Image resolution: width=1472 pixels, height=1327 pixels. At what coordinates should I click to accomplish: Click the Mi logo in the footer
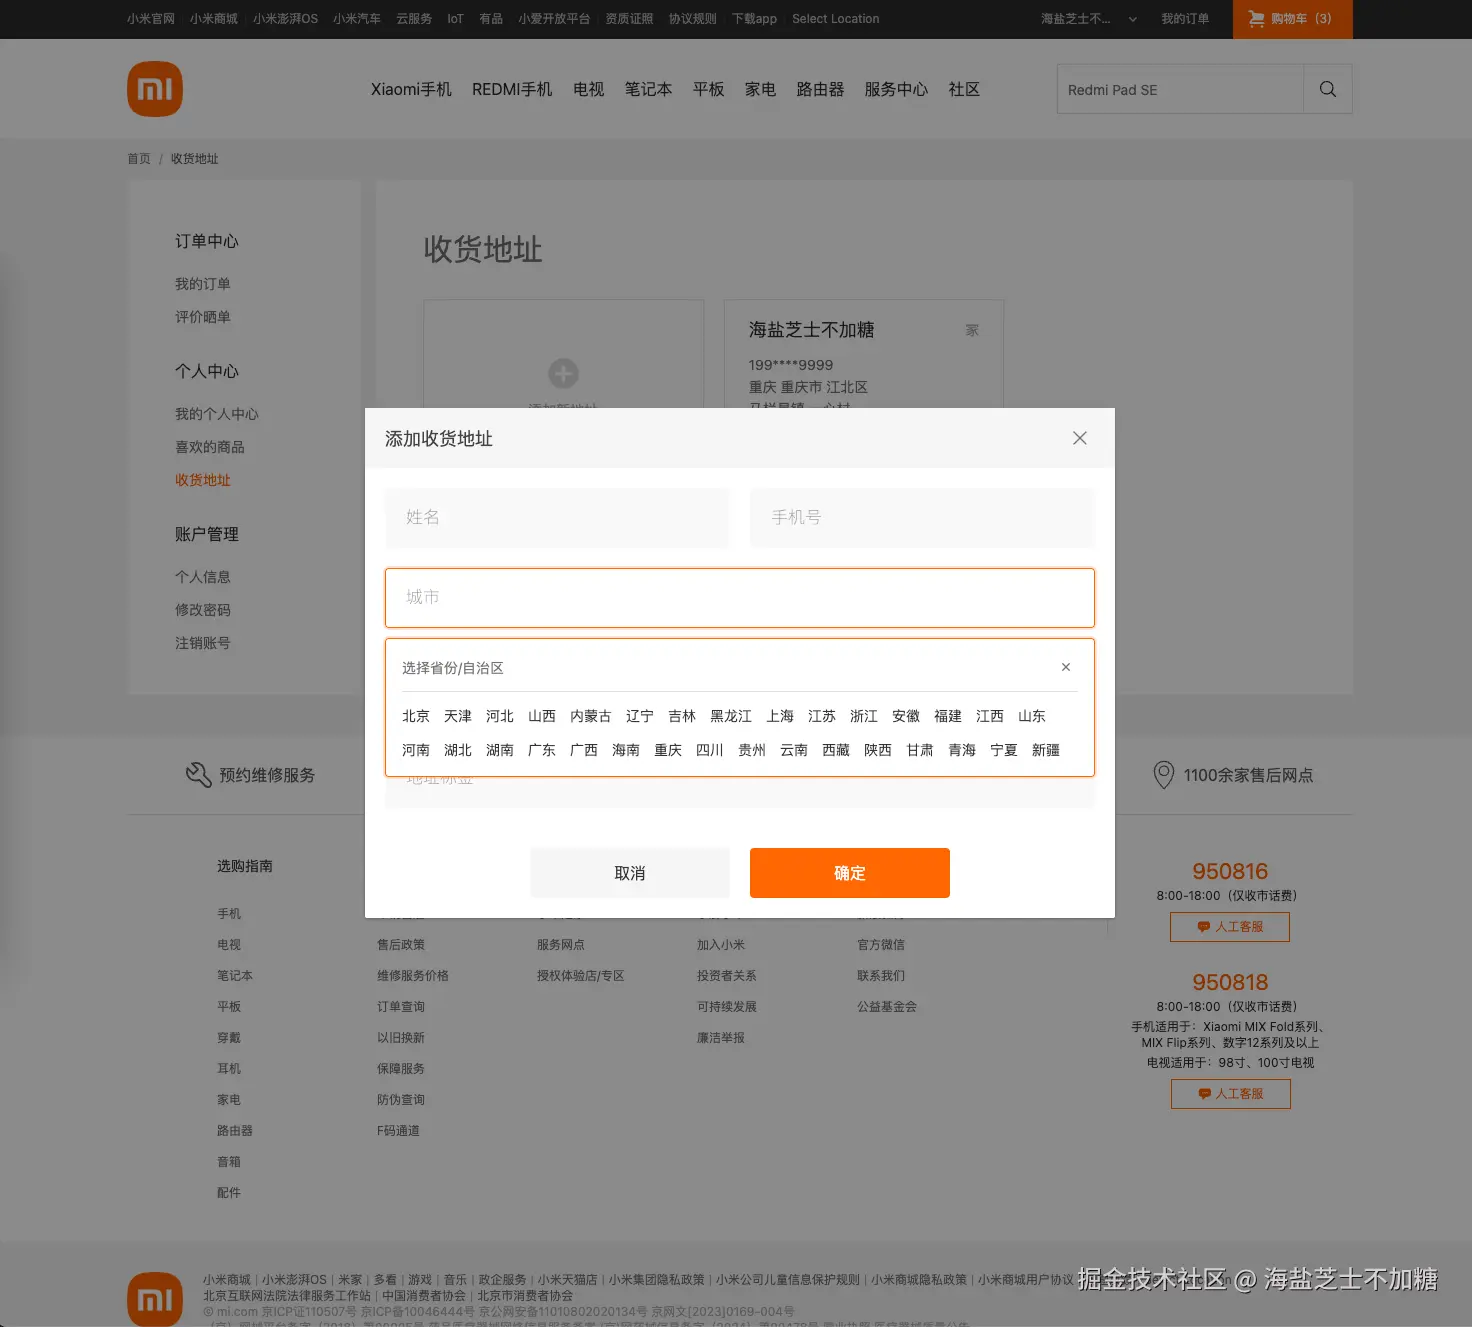[155, 1298]
